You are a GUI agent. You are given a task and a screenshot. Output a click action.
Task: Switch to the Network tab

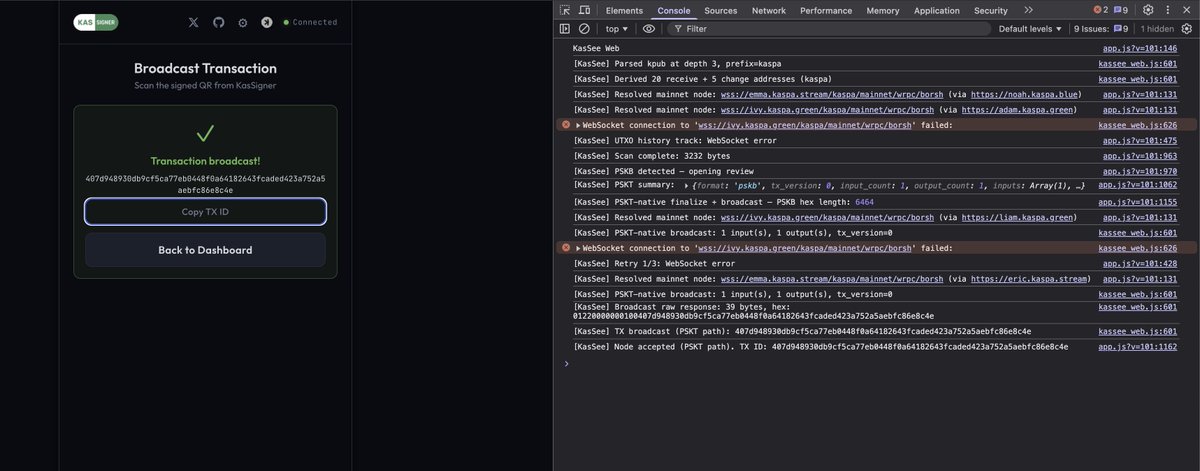click(x=769, y=10)
